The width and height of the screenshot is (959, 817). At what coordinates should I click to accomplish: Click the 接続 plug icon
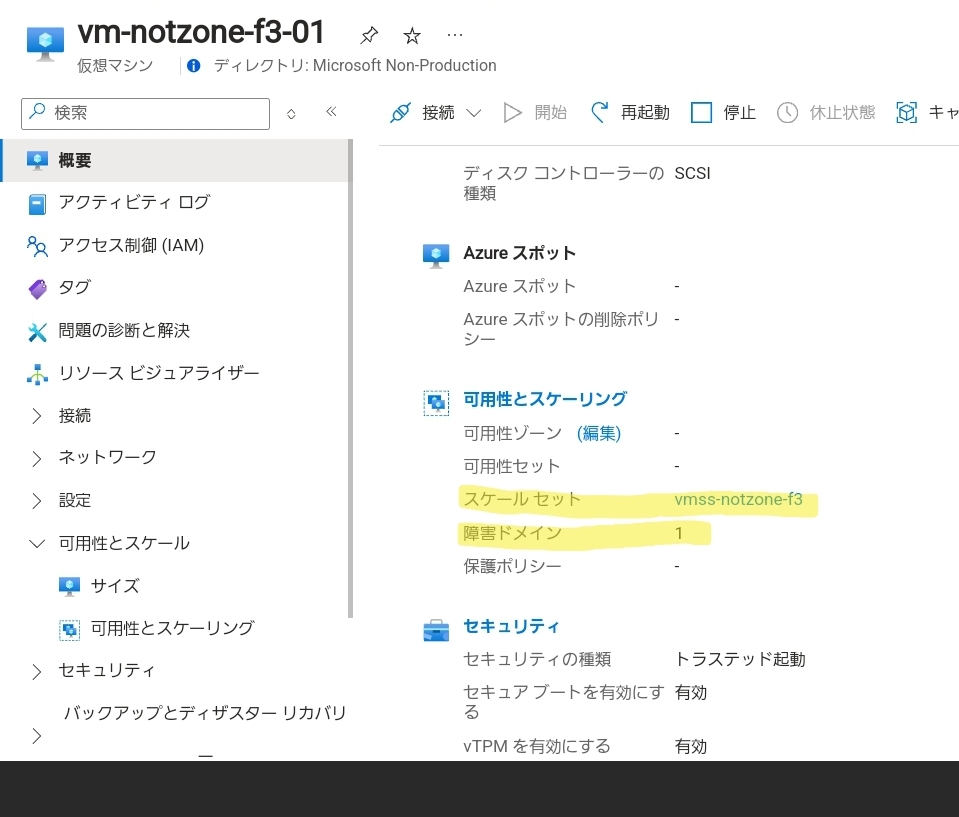pyautogui.click(x=401, y=113)
